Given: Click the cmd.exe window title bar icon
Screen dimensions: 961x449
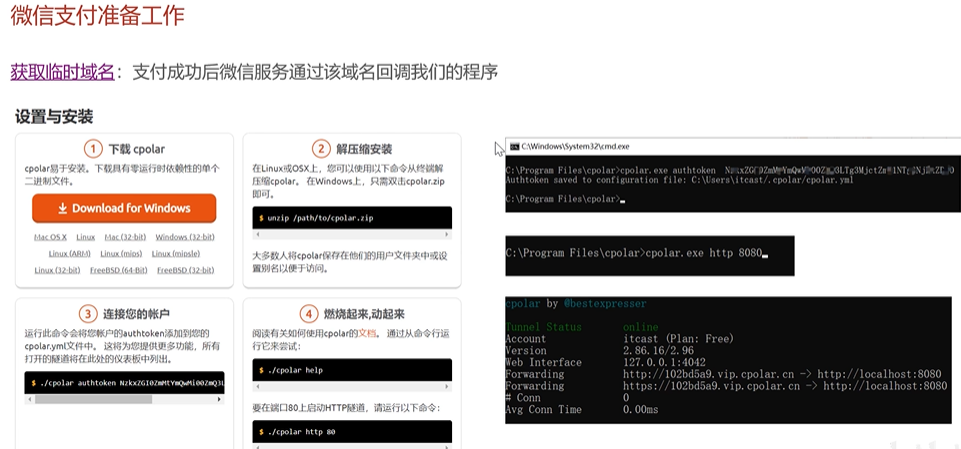Looking at the screenshot, I should point(515,146).
